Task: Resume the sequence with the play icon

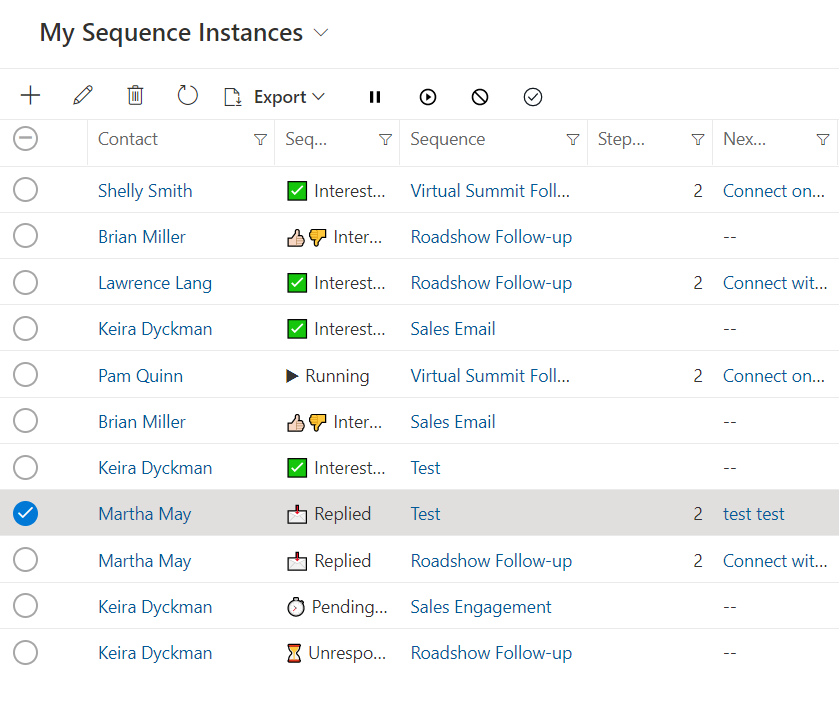Action: click(427, 96)
